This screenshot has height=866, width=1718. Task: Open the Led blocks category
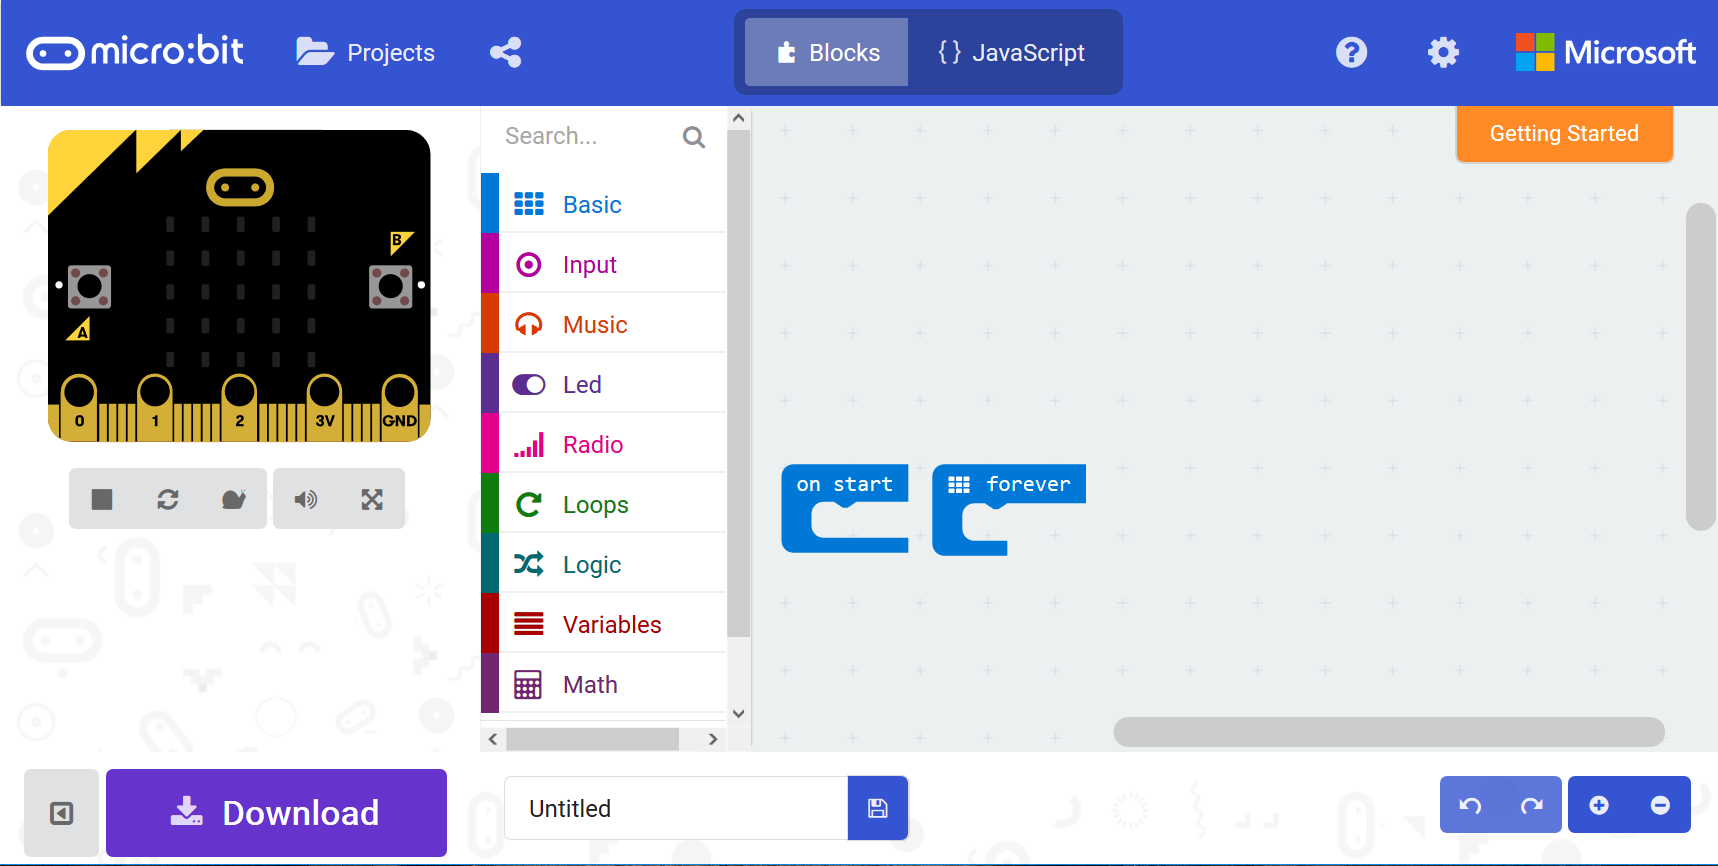click(603, 384)
